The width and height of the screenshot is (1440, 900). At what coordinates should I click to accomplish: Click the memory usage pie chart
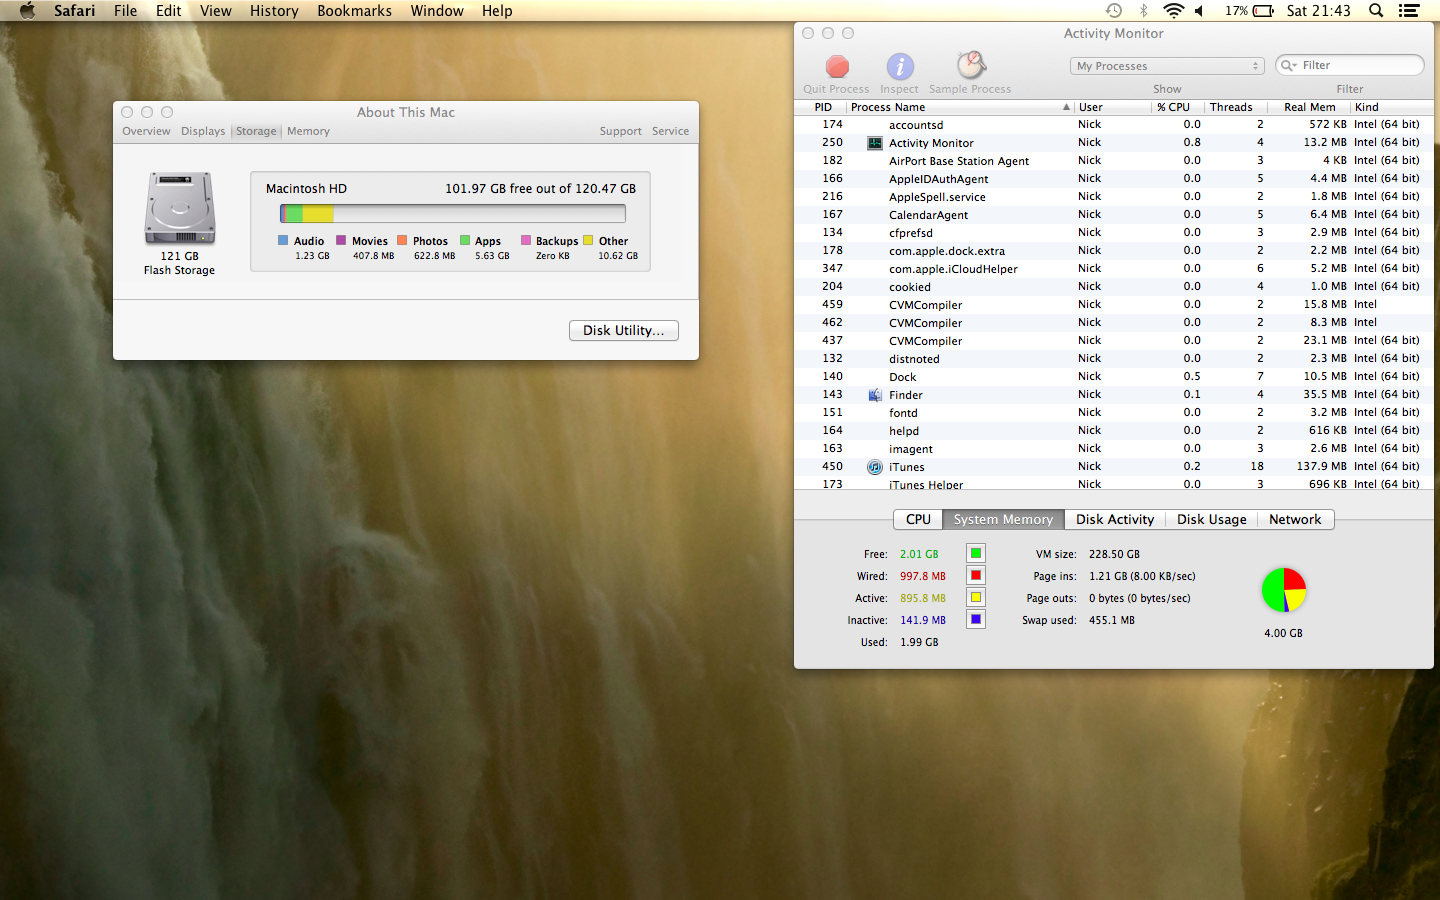tap(1284, 590)
